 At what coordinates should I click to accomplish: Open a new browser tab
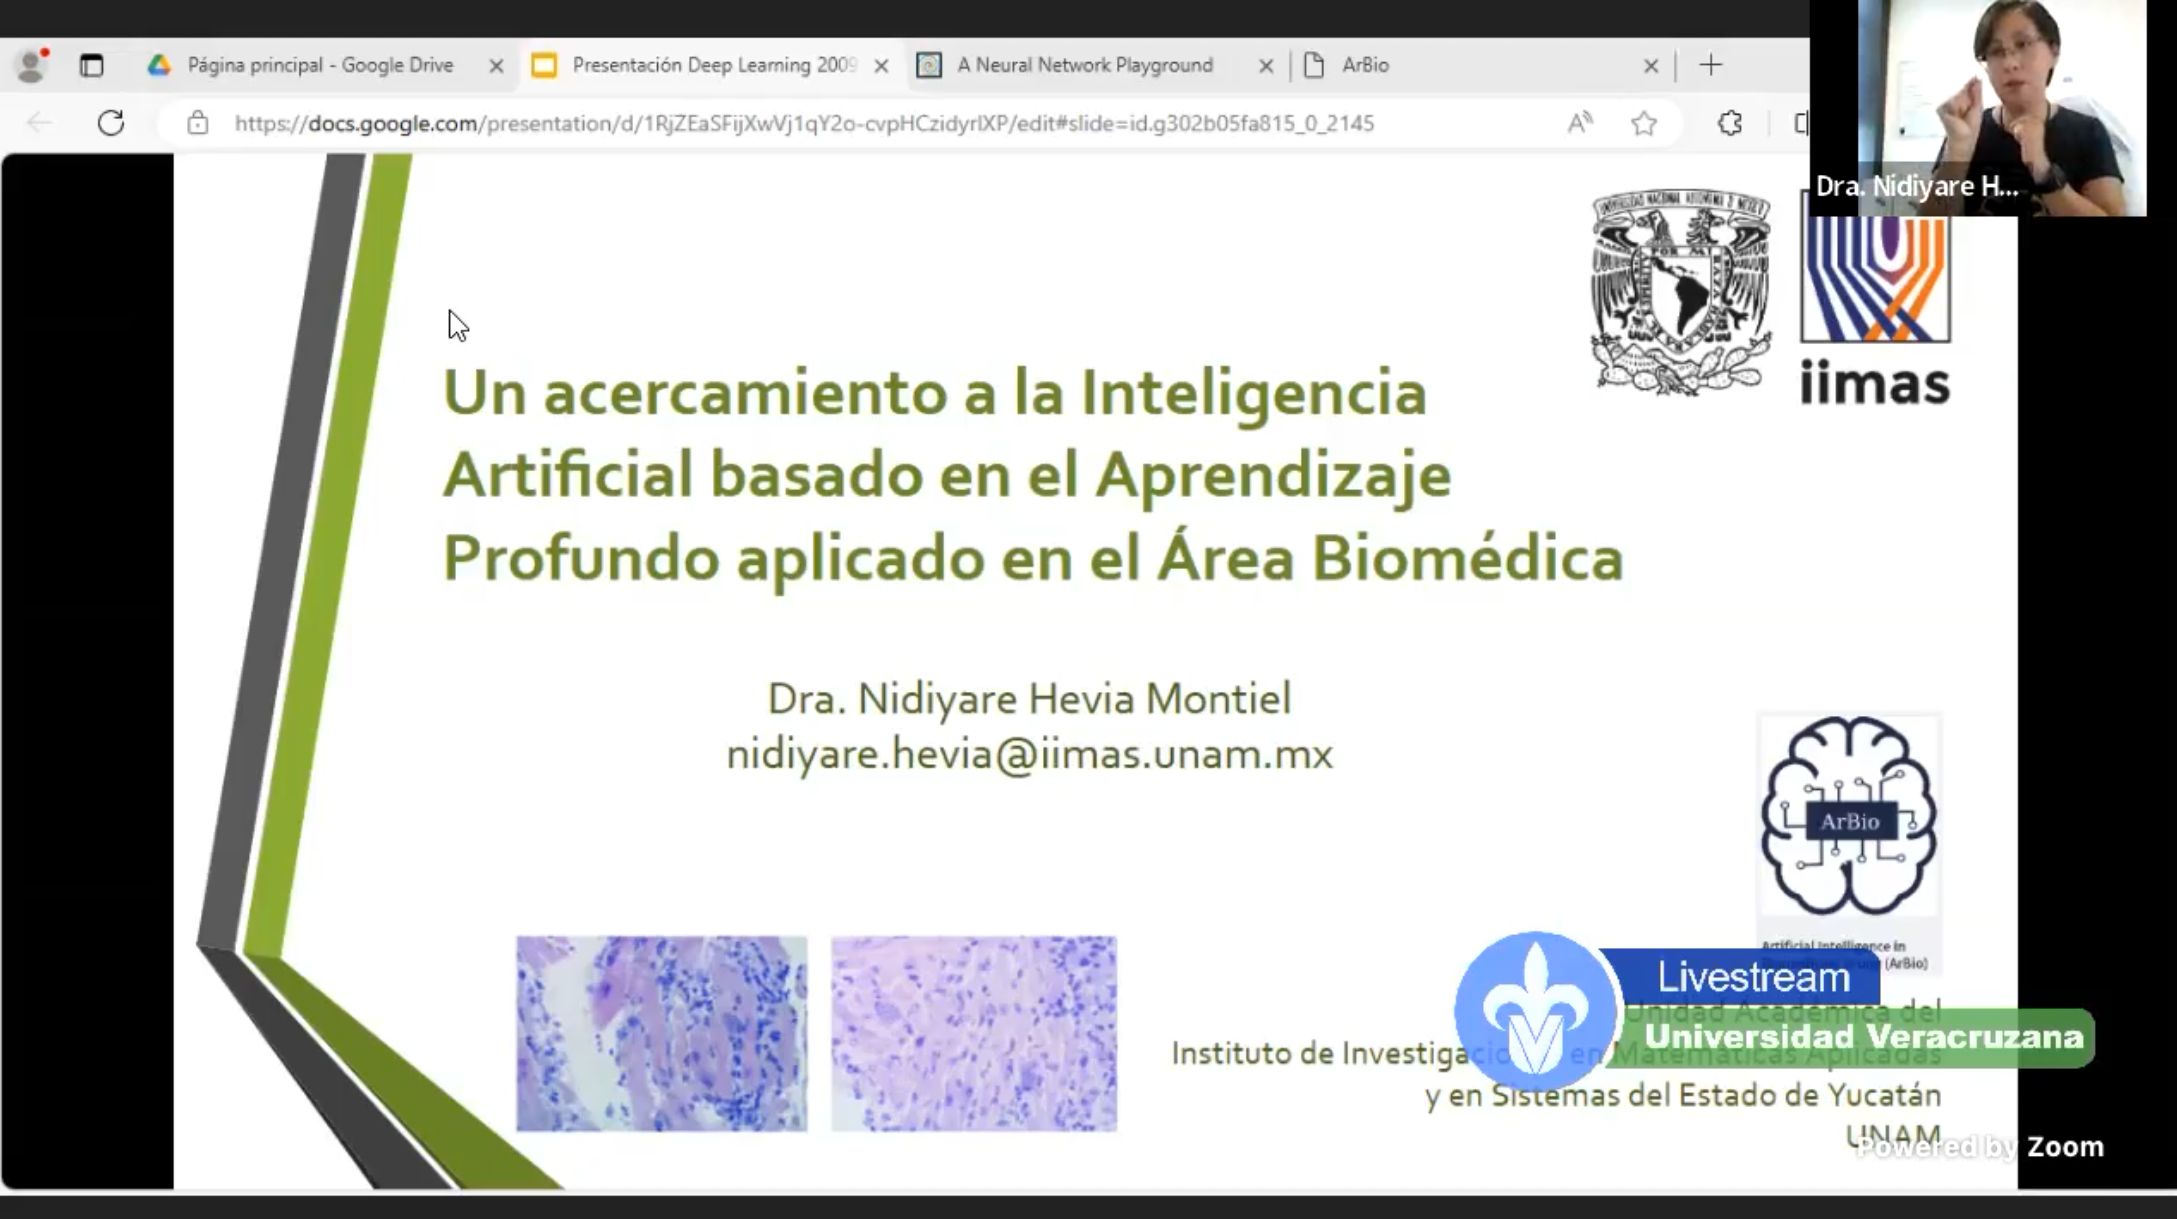tap(1711, 65)
